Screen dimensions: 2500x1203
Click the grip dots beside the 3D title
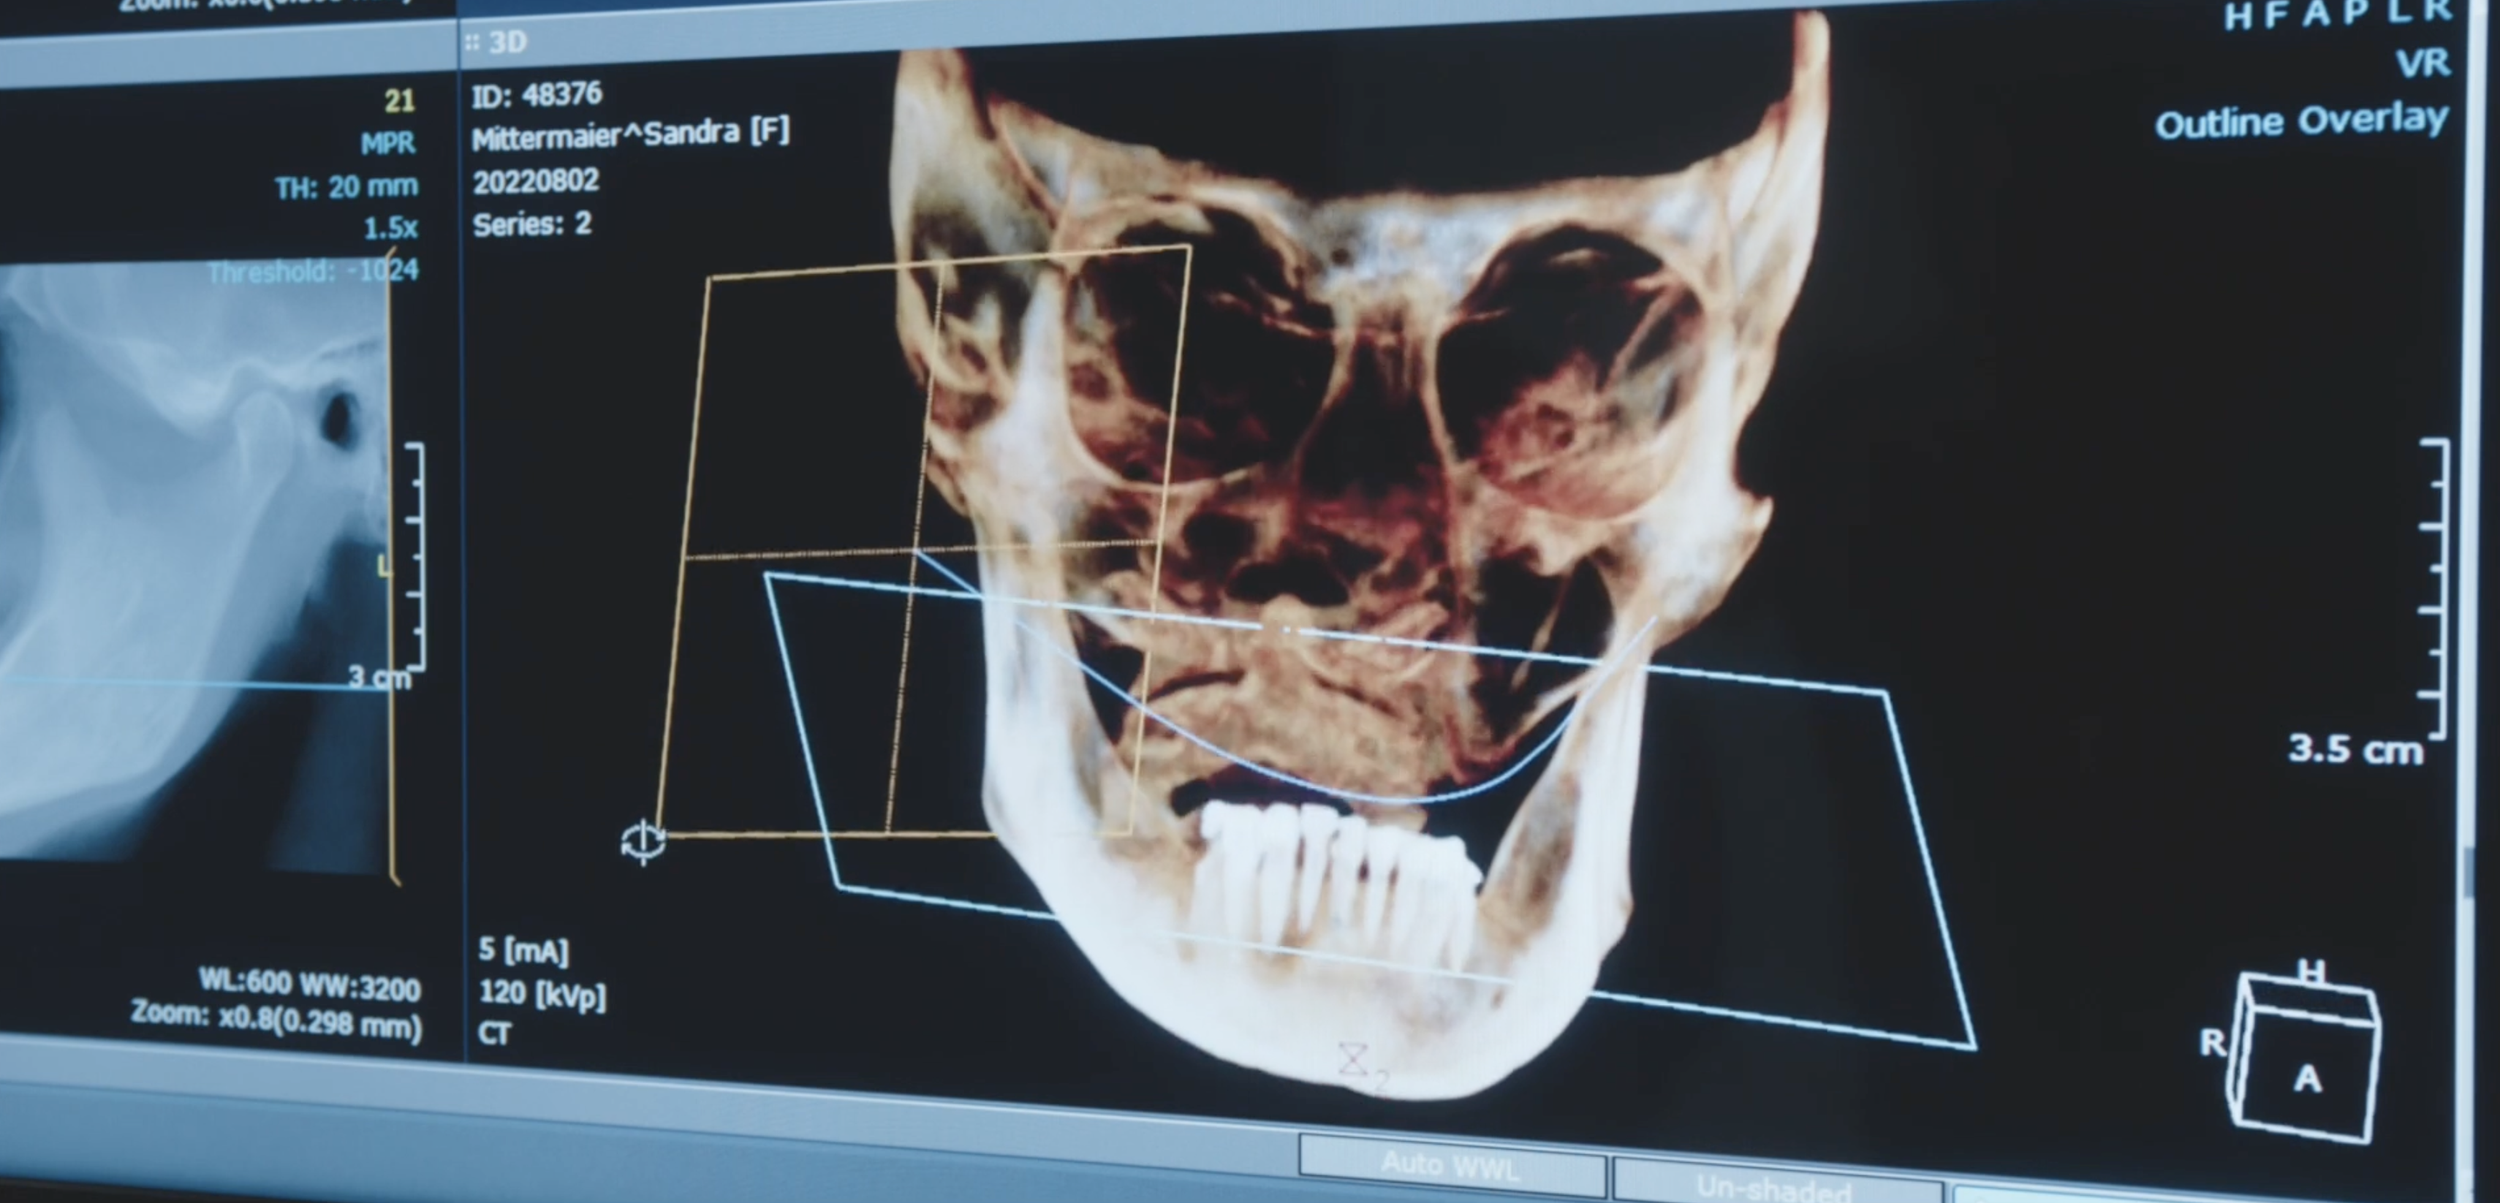[x=472, y=43]
